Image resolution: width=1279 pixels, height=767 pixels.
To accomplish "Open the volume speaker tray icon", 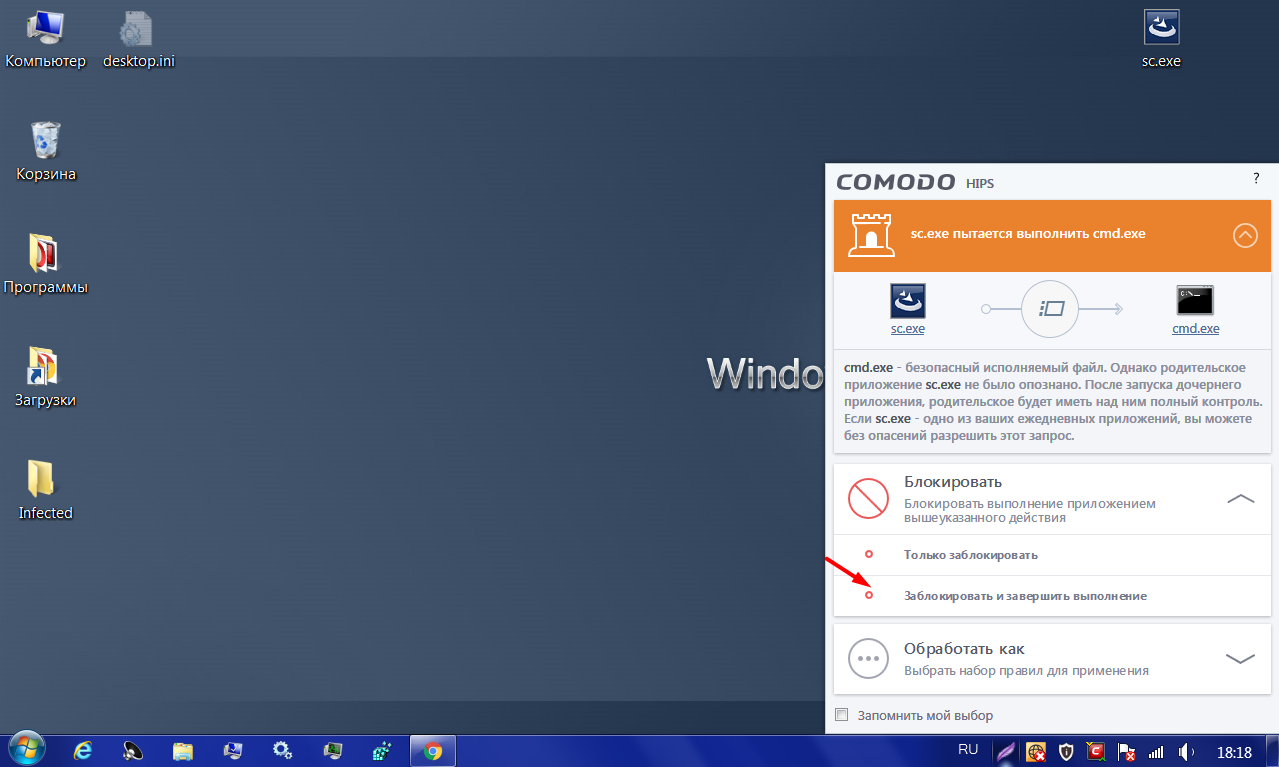I will 1187,751.
